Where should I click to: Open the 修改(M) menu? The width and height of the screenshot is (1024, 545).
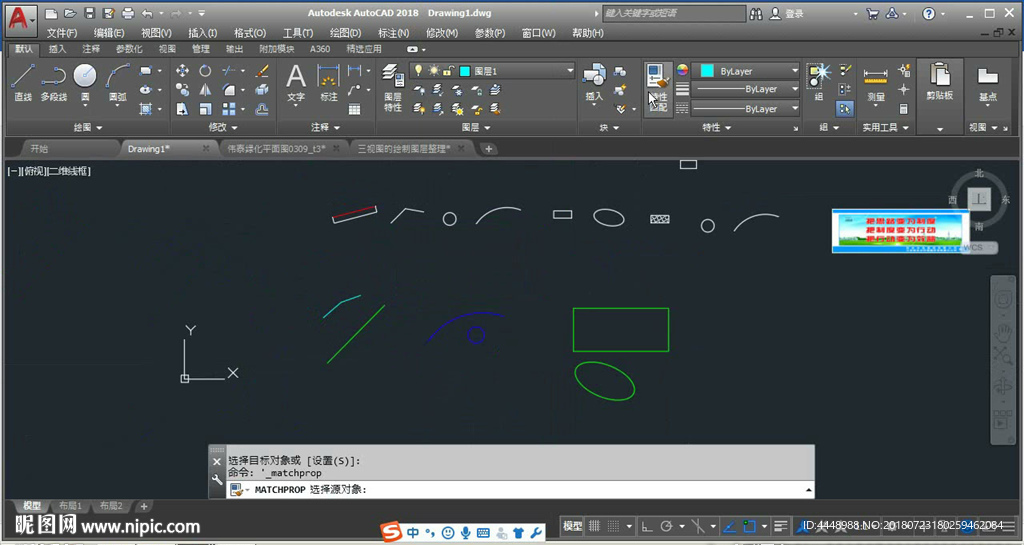pos(442,33)
